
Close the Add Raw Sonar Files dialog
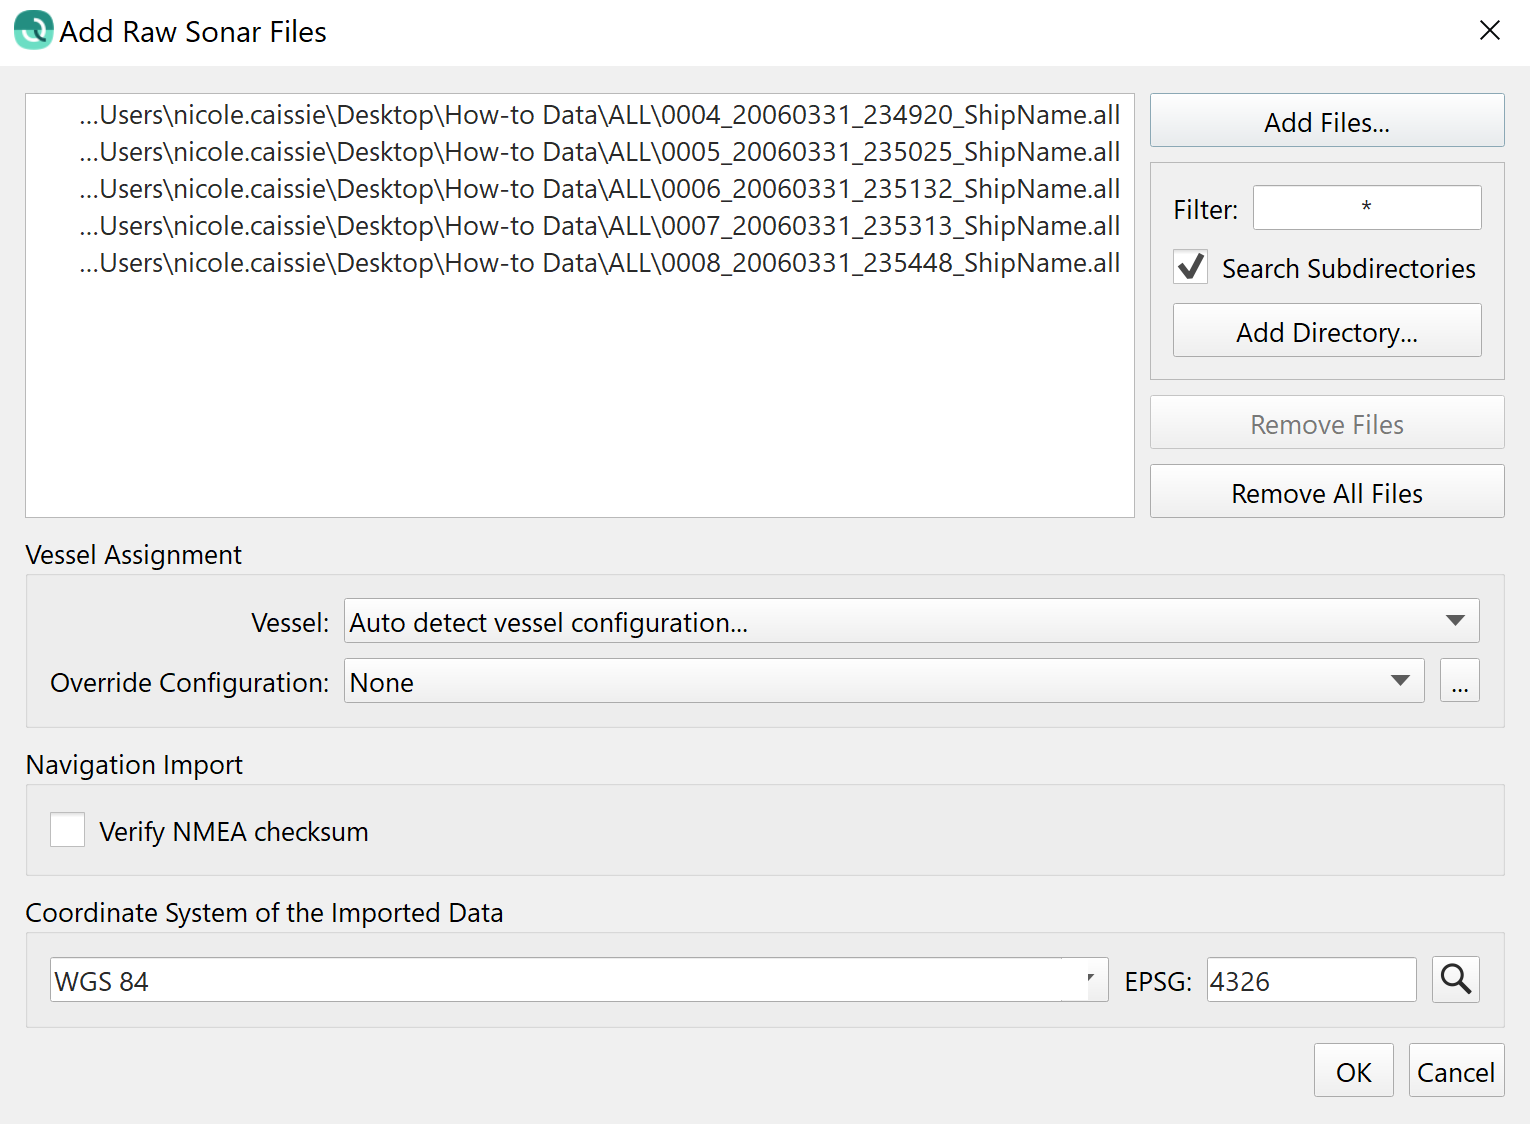point(1489,30)
